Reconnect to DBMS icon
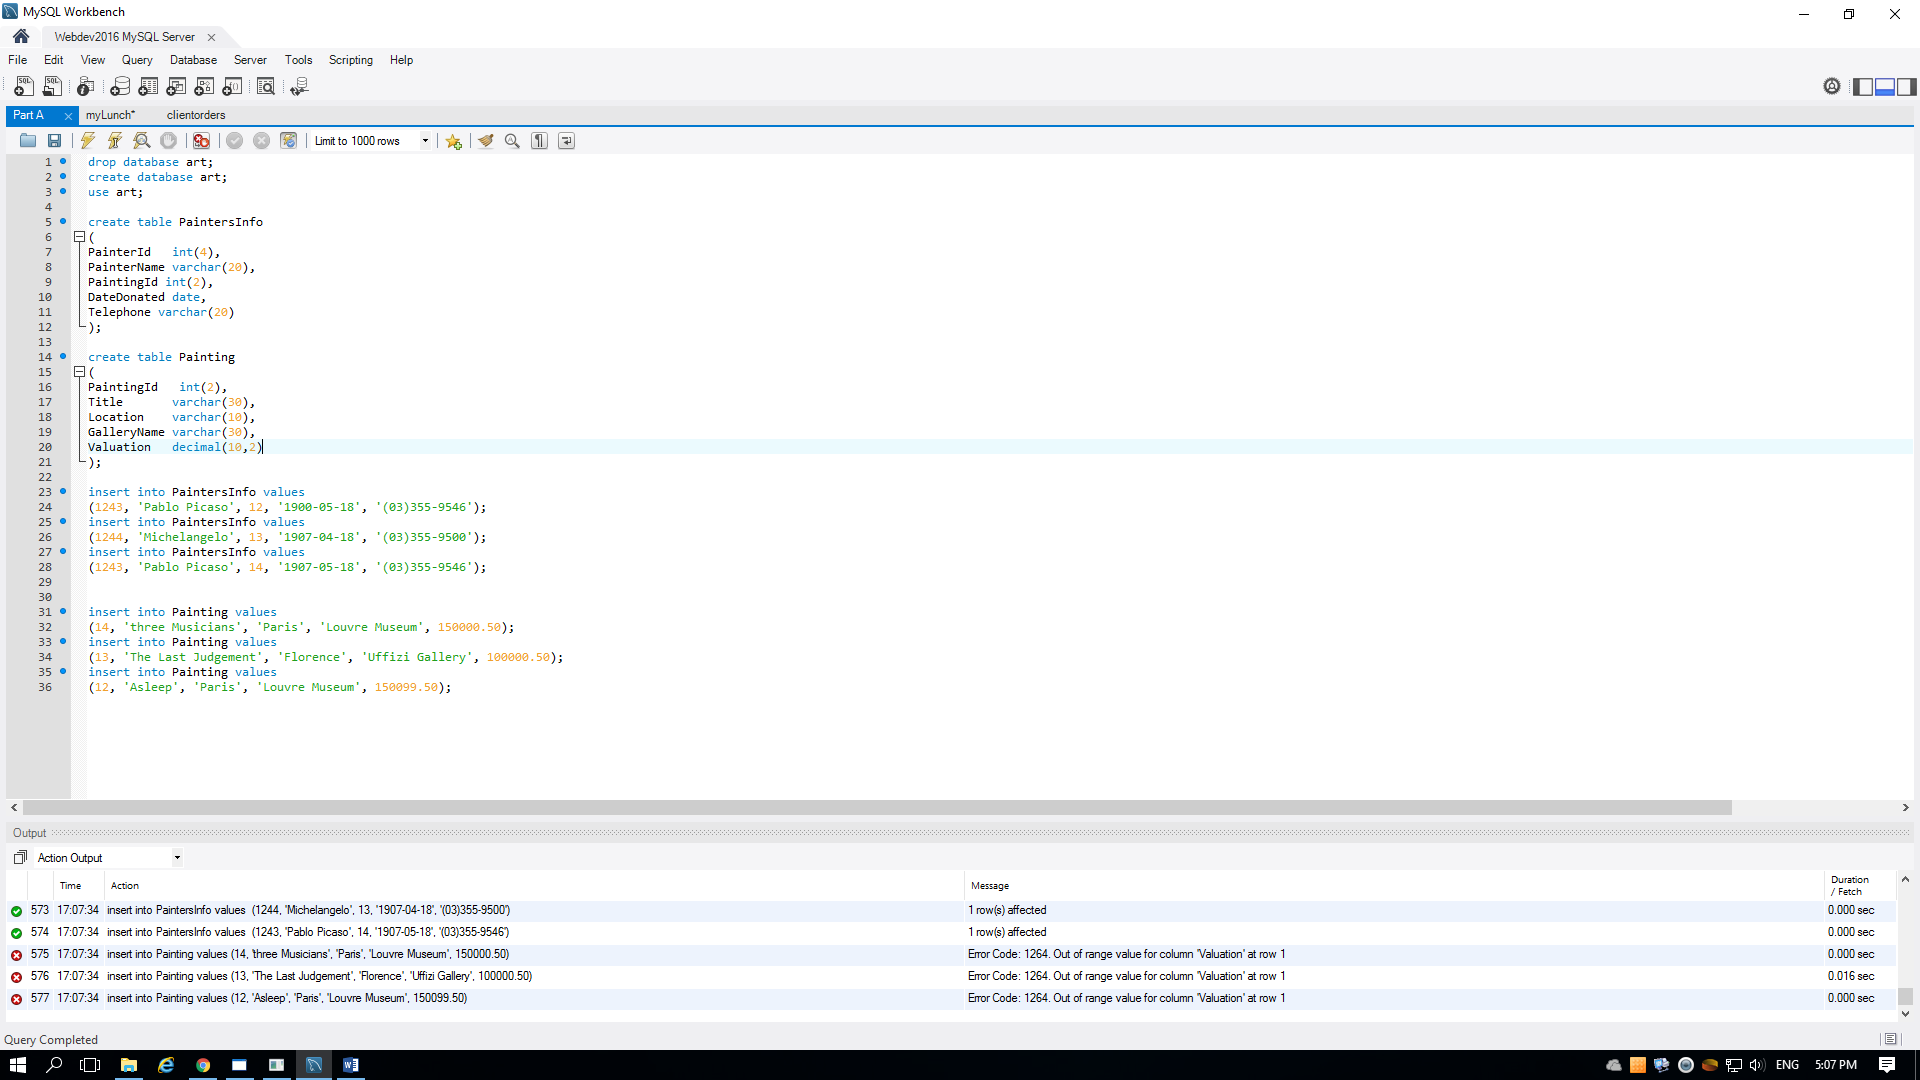Screen dimensions: 1920x1080 (x=299, y=87)
